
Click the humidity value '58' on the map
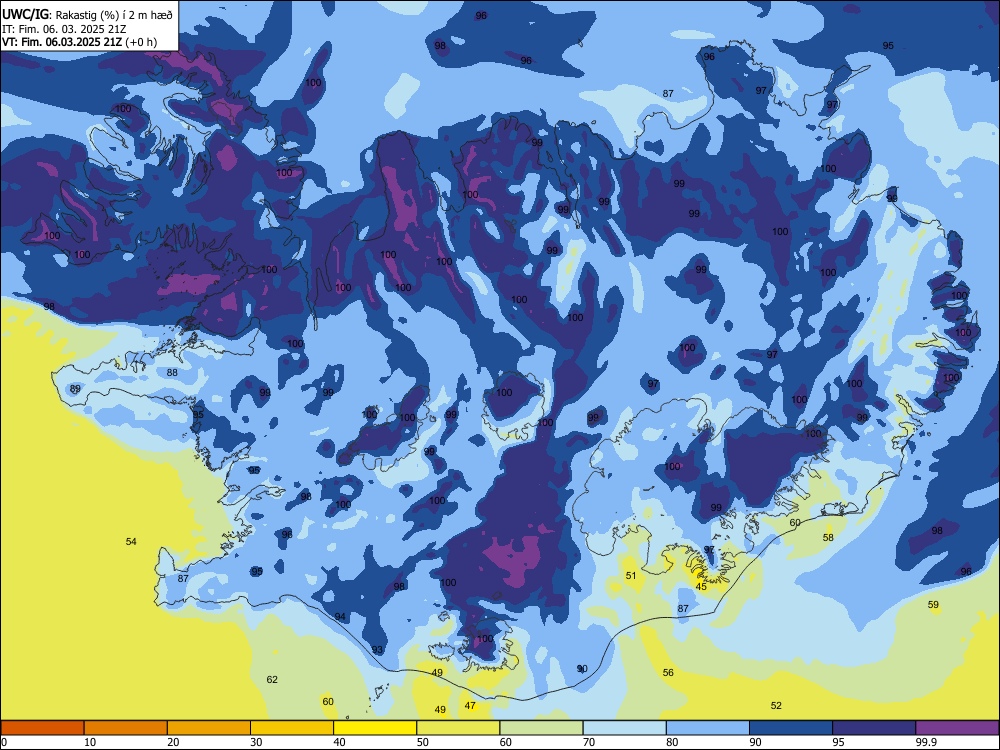(x=828, y=538)
